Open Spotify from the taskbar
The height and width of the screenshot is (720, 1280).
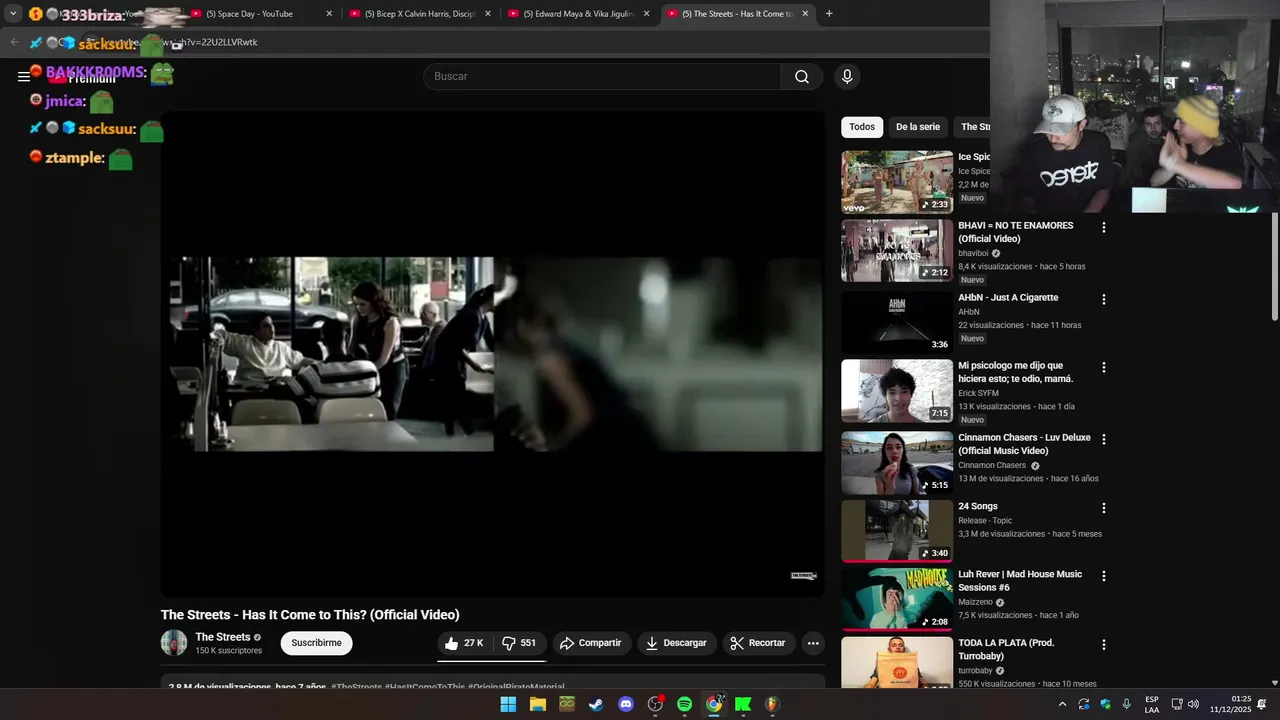coord(685,704)
